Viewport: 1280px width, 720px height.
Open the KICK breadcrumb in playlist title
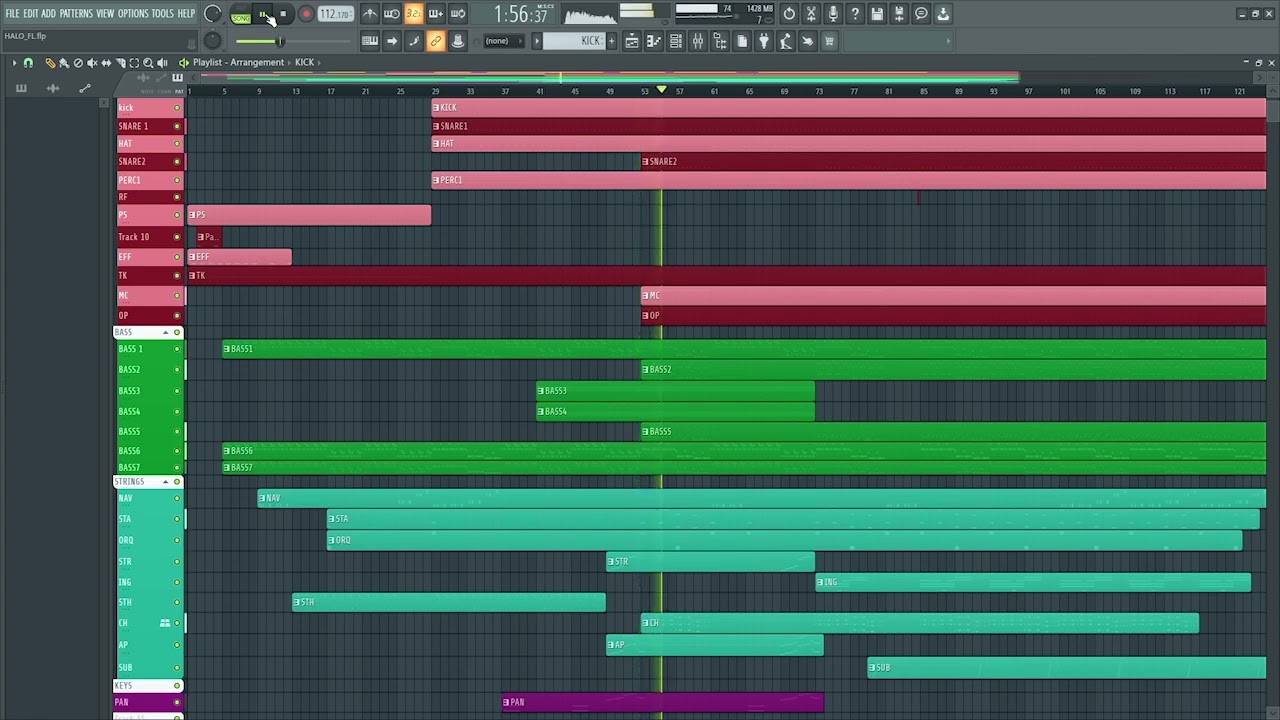(304, 62)
